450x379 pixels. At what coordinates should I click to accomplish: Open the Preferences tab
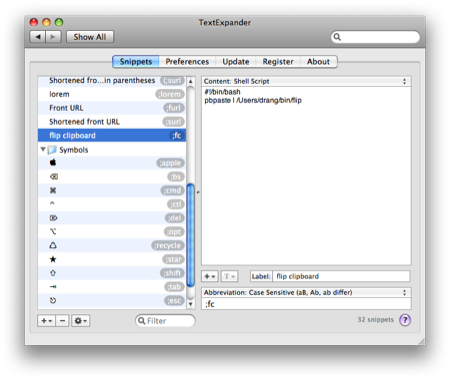(x=187, y=62)
